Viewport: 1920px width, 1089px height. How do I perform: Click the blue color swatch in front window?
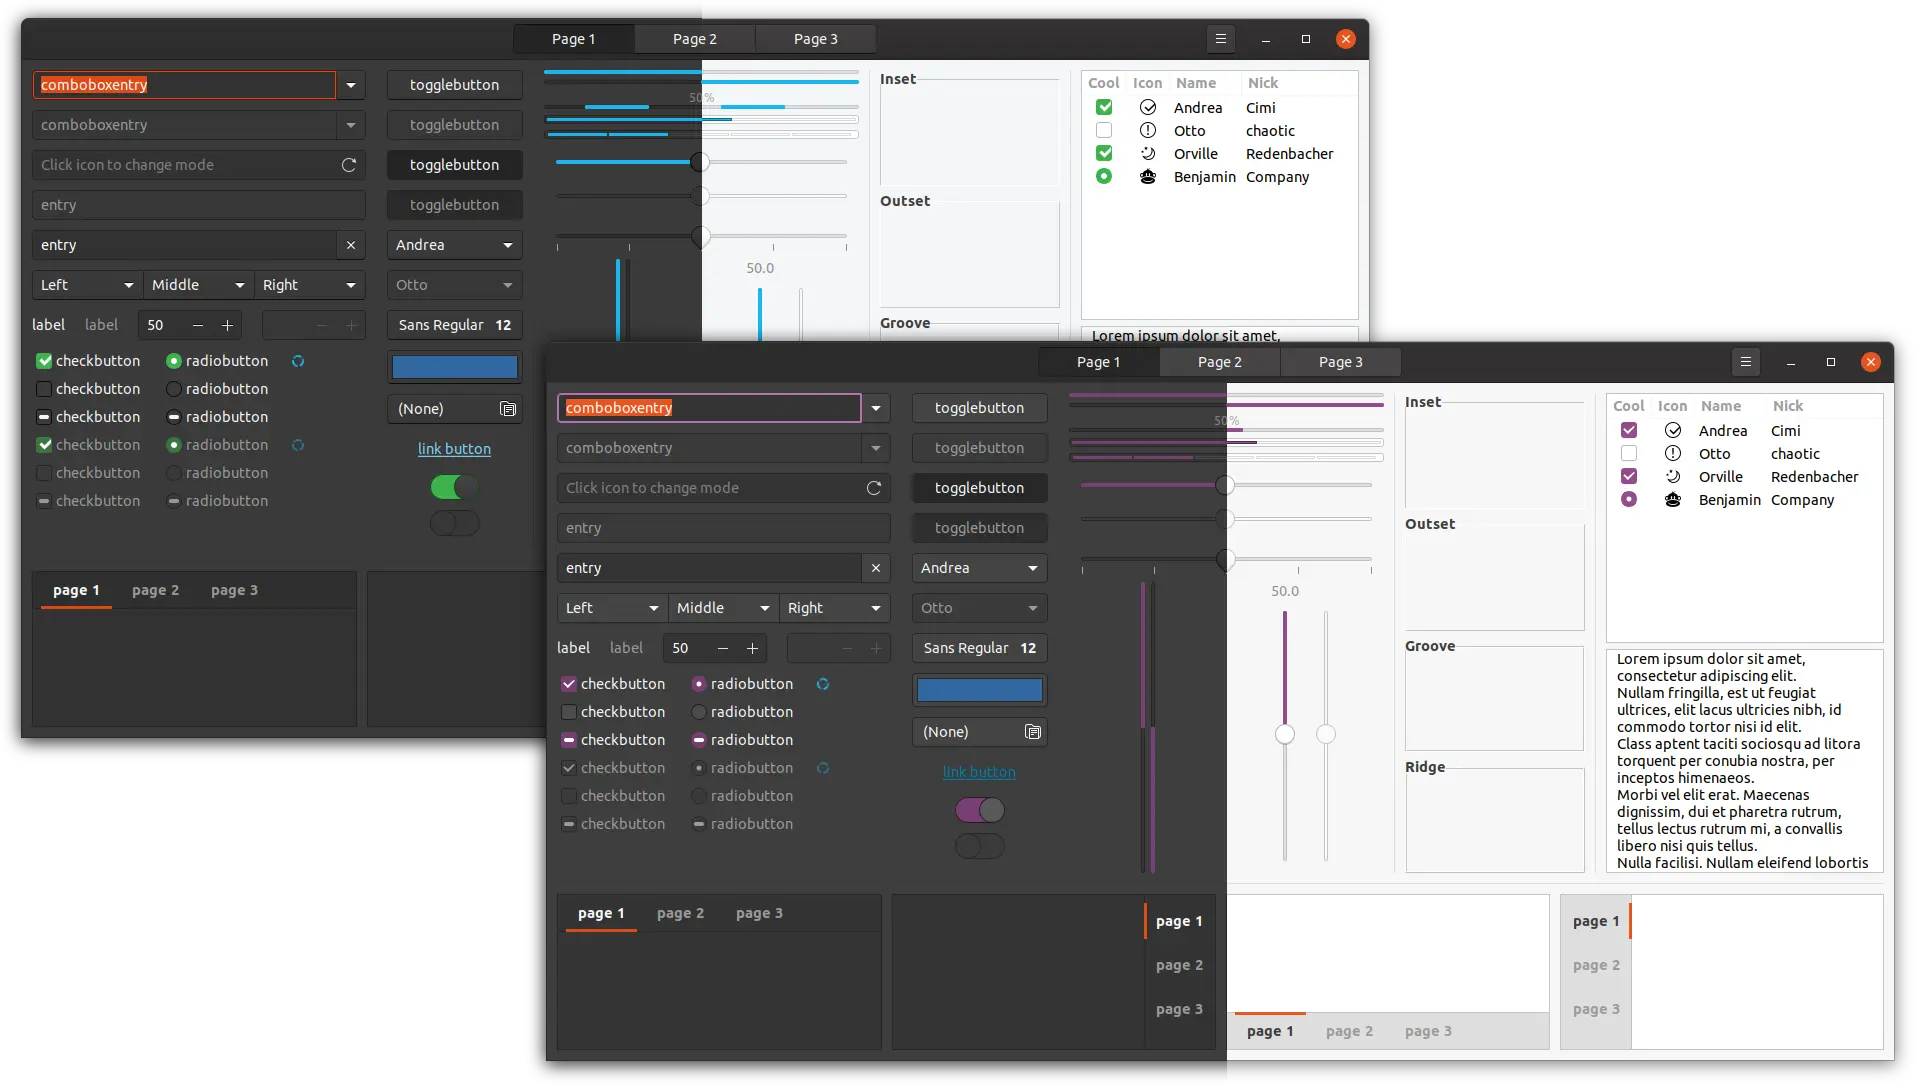979,690
